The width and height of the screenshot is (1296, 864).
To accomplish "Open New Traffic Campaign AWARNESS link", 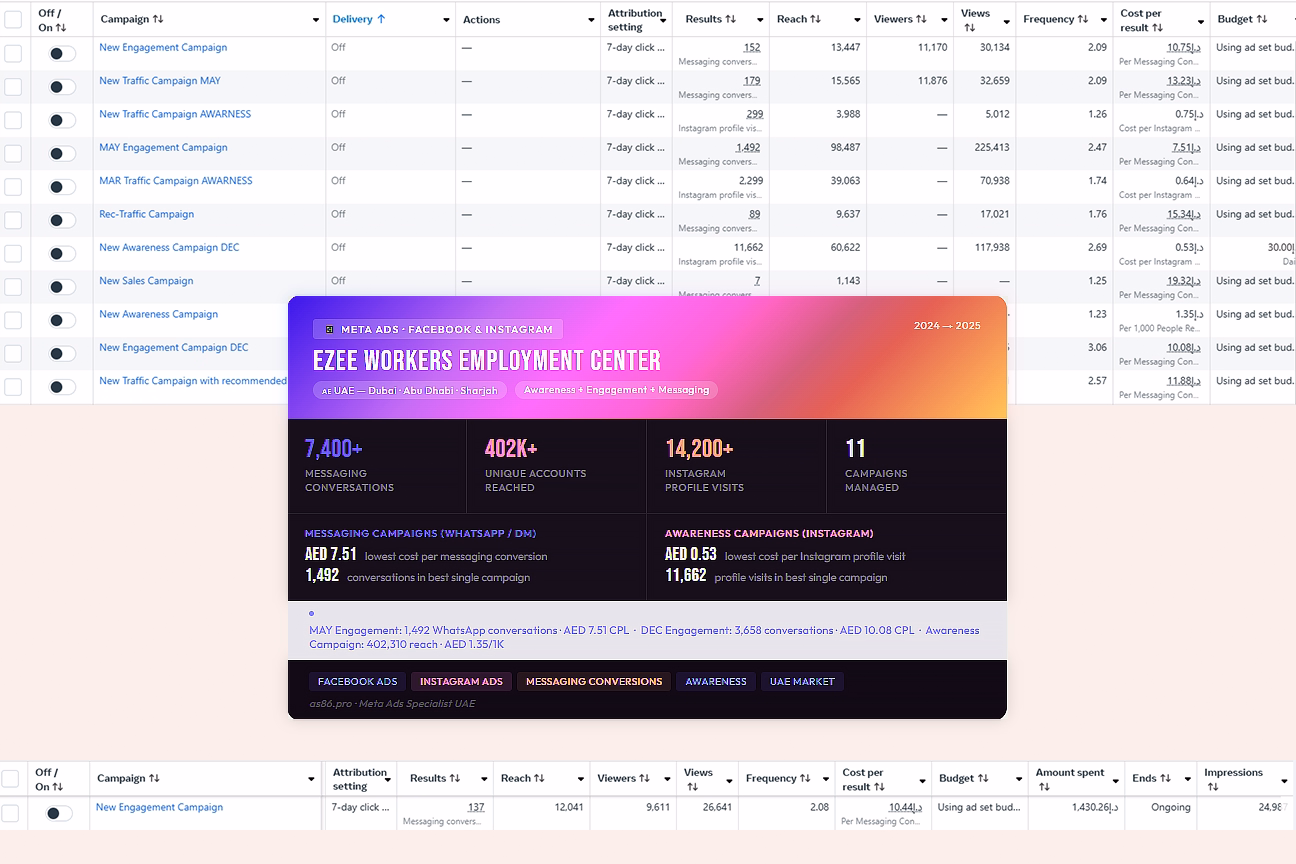I will 175,114.
